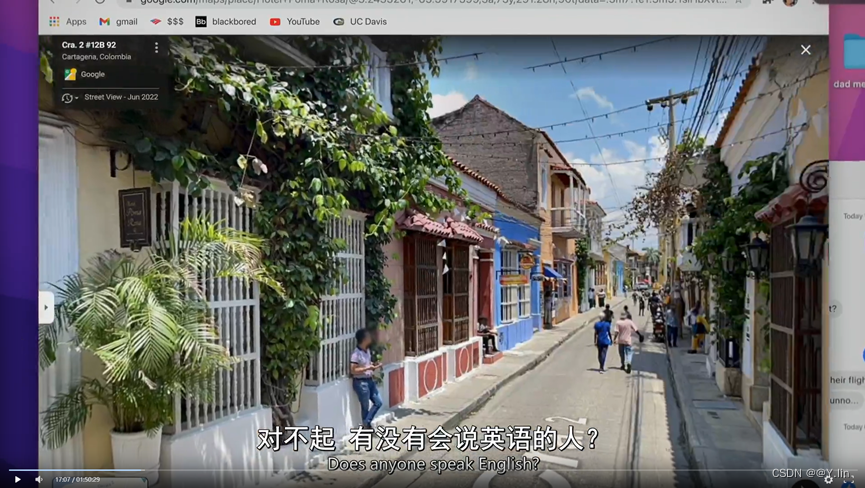Click the YouTube bookmark red icon
The image size is (865, 488).
coord(275,22)
